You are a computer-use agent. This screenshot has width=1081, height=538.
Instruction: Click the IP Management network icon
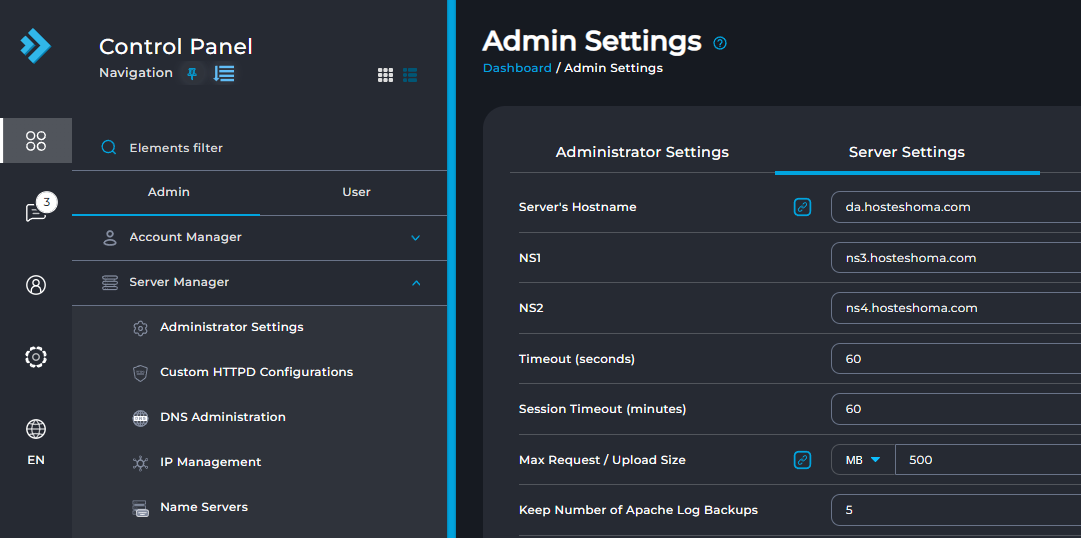[140, 464]
